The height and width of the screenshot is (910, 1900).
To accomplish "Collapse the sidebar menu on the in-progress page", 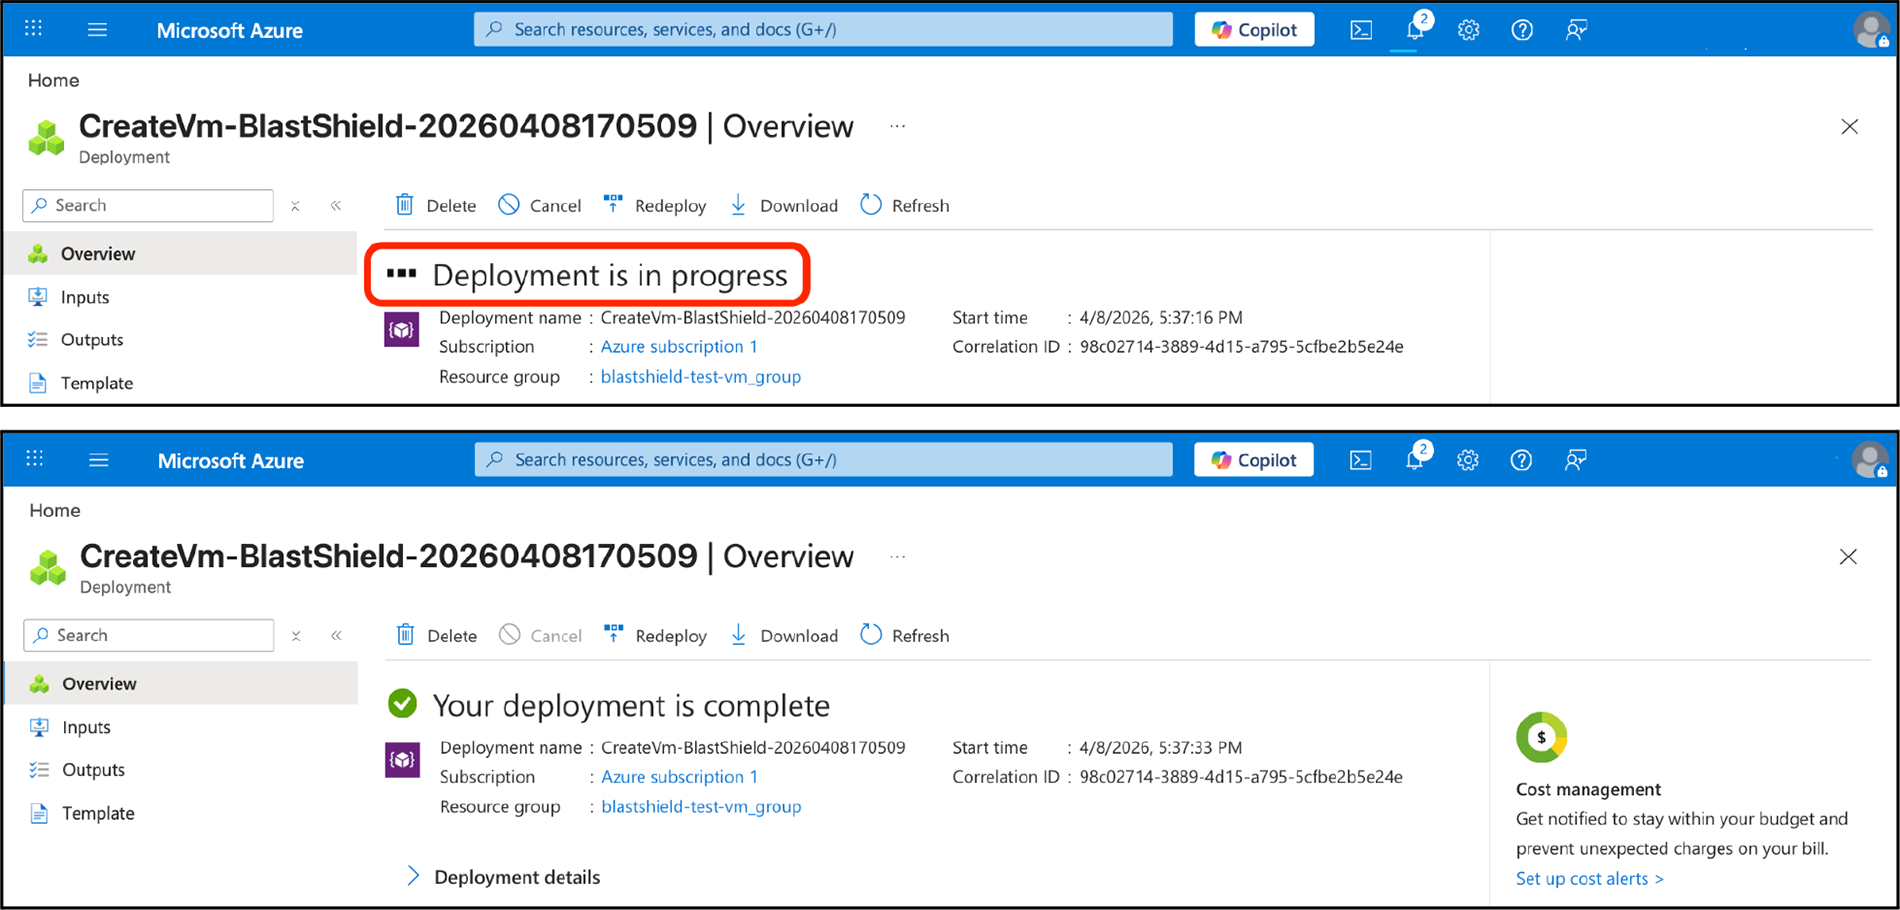I will [336, 206].
